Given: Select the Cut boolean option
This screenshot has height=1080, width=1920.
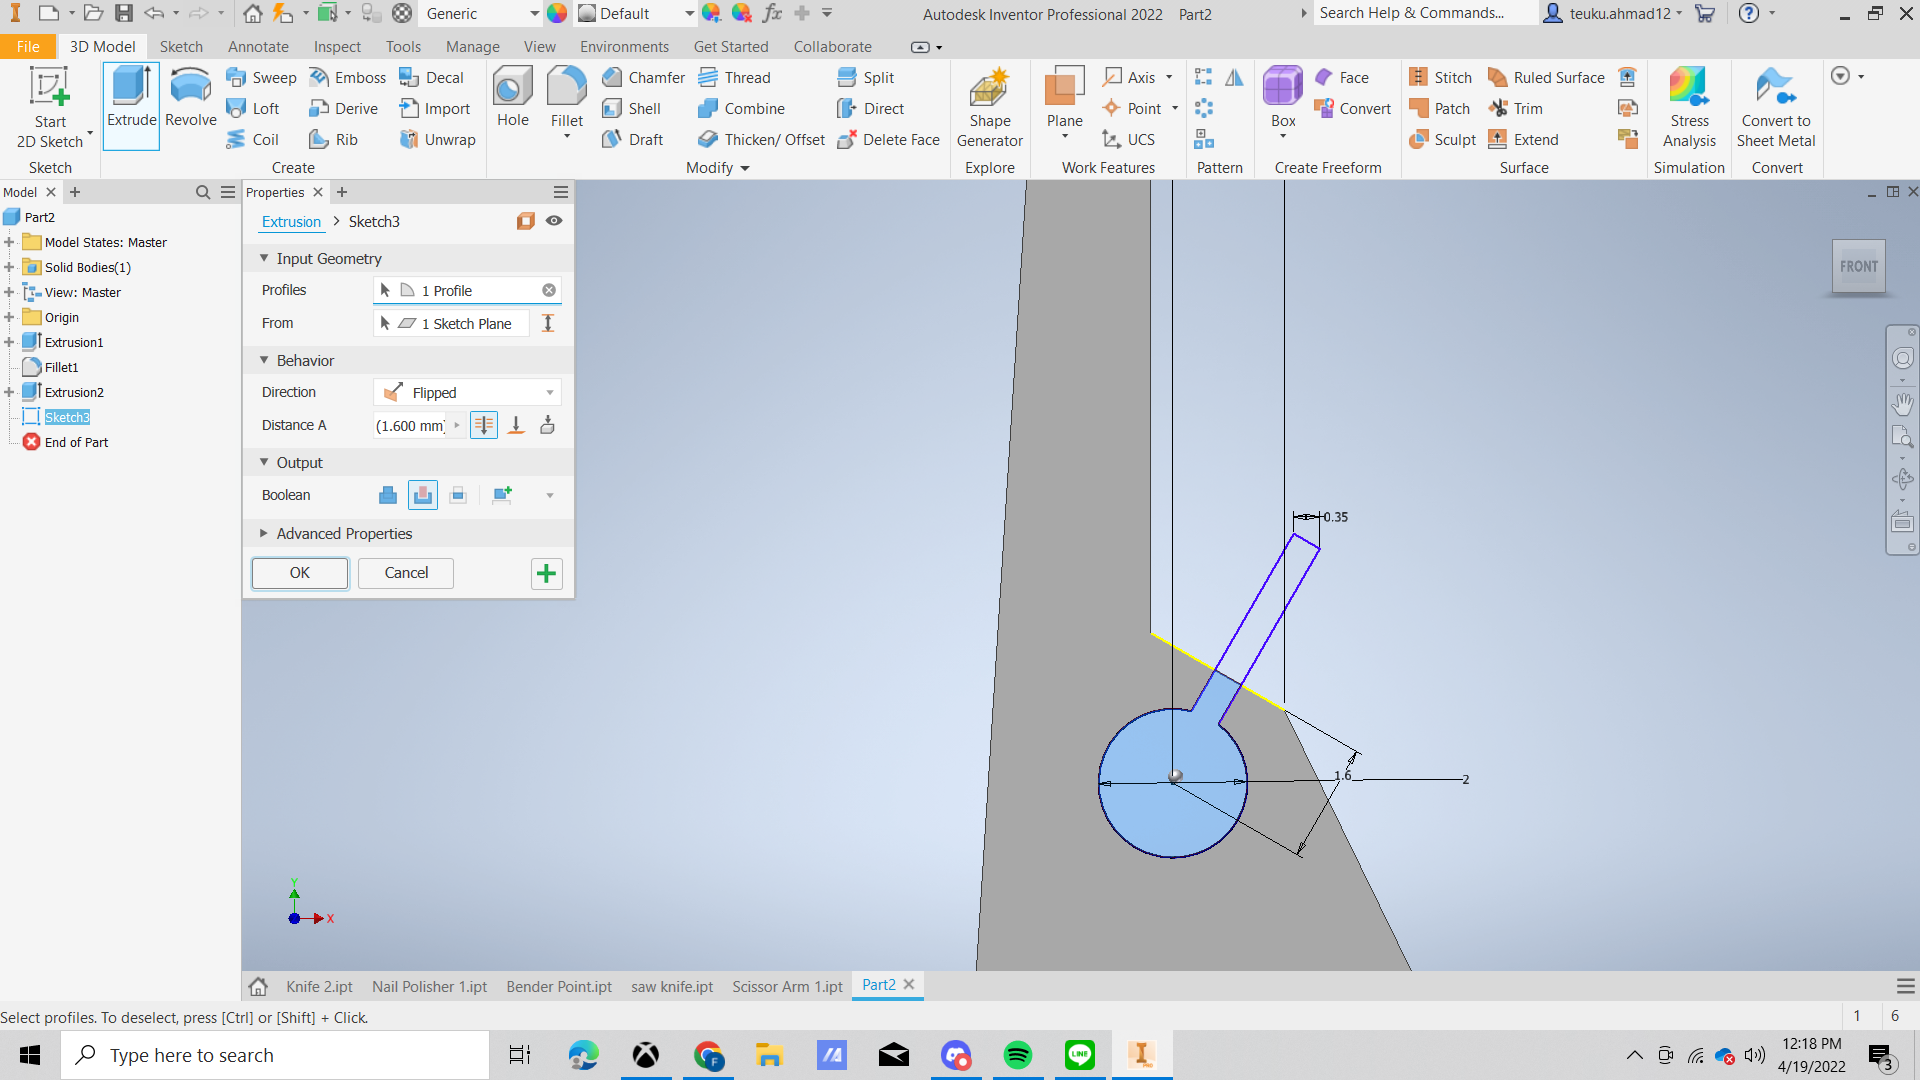Looking at the screenshot, I should pos(423,495).
